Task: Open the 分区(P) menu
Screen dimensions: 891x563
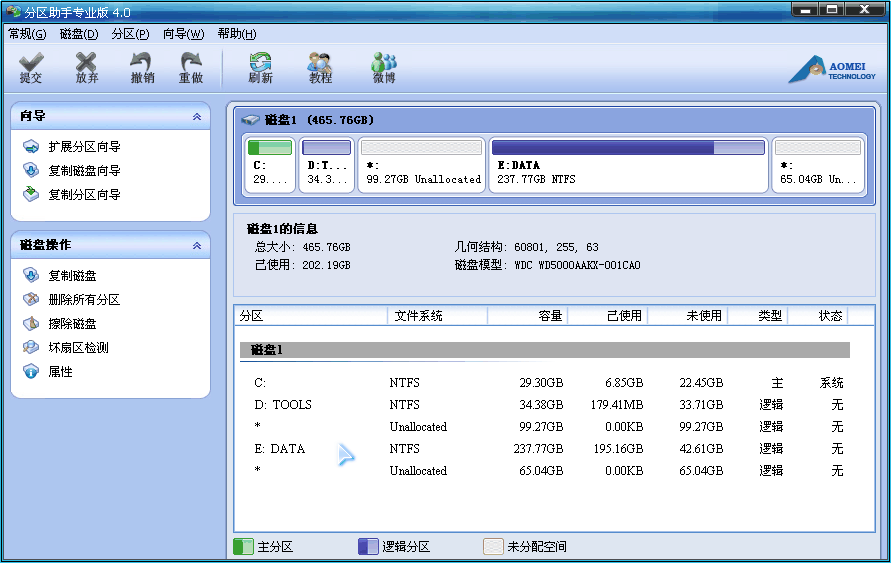Action: click(130, 34)
